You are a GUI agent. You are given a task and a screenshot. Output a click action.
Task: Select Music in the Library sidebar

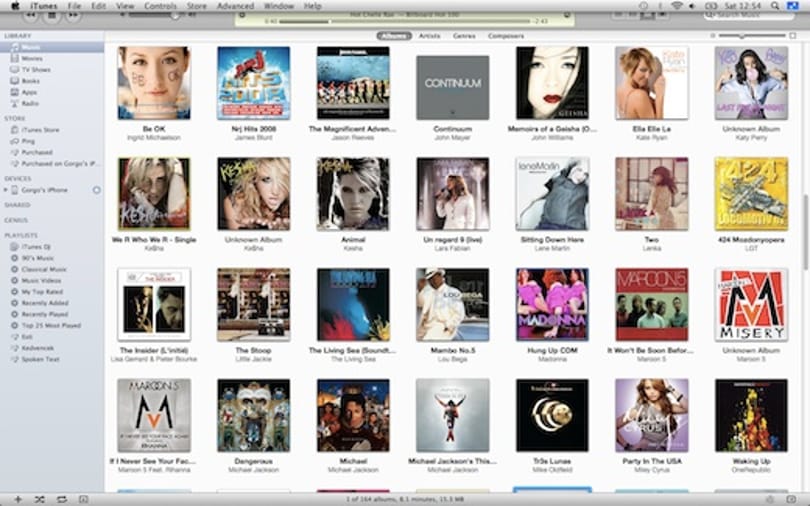click(52, 47)
